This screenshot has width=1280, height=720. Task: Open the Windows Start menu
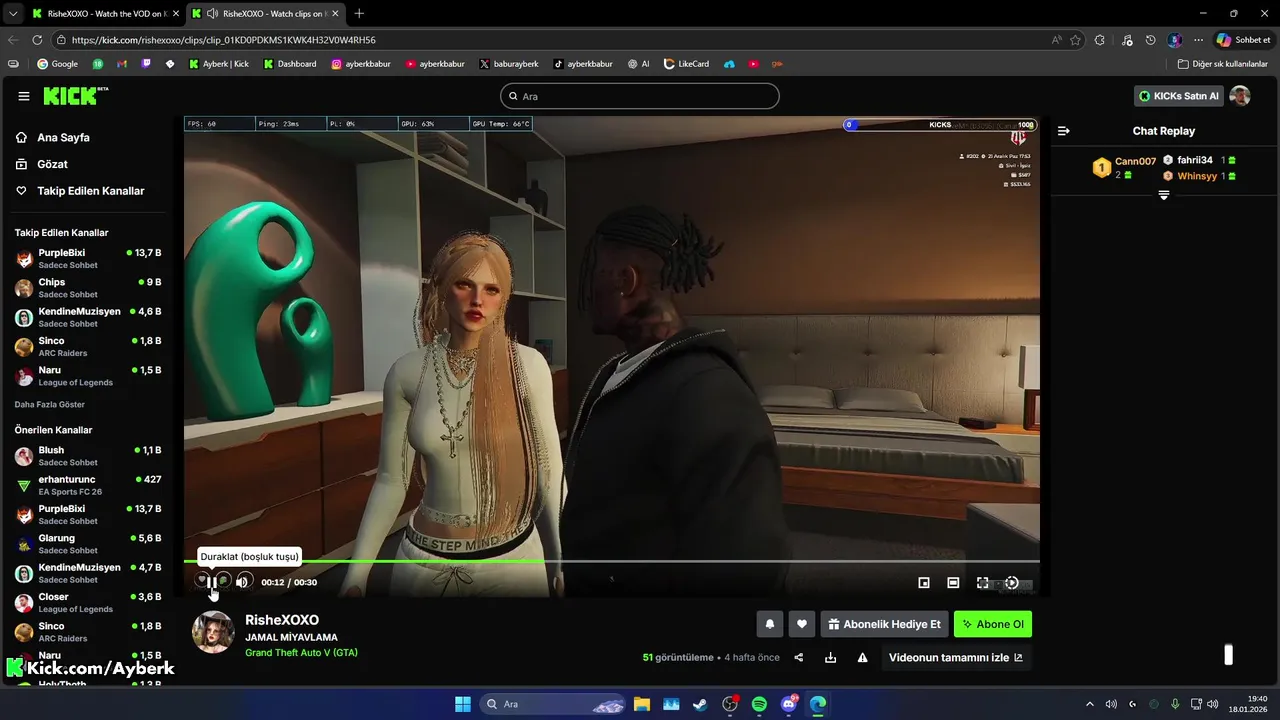click(463, 704)
